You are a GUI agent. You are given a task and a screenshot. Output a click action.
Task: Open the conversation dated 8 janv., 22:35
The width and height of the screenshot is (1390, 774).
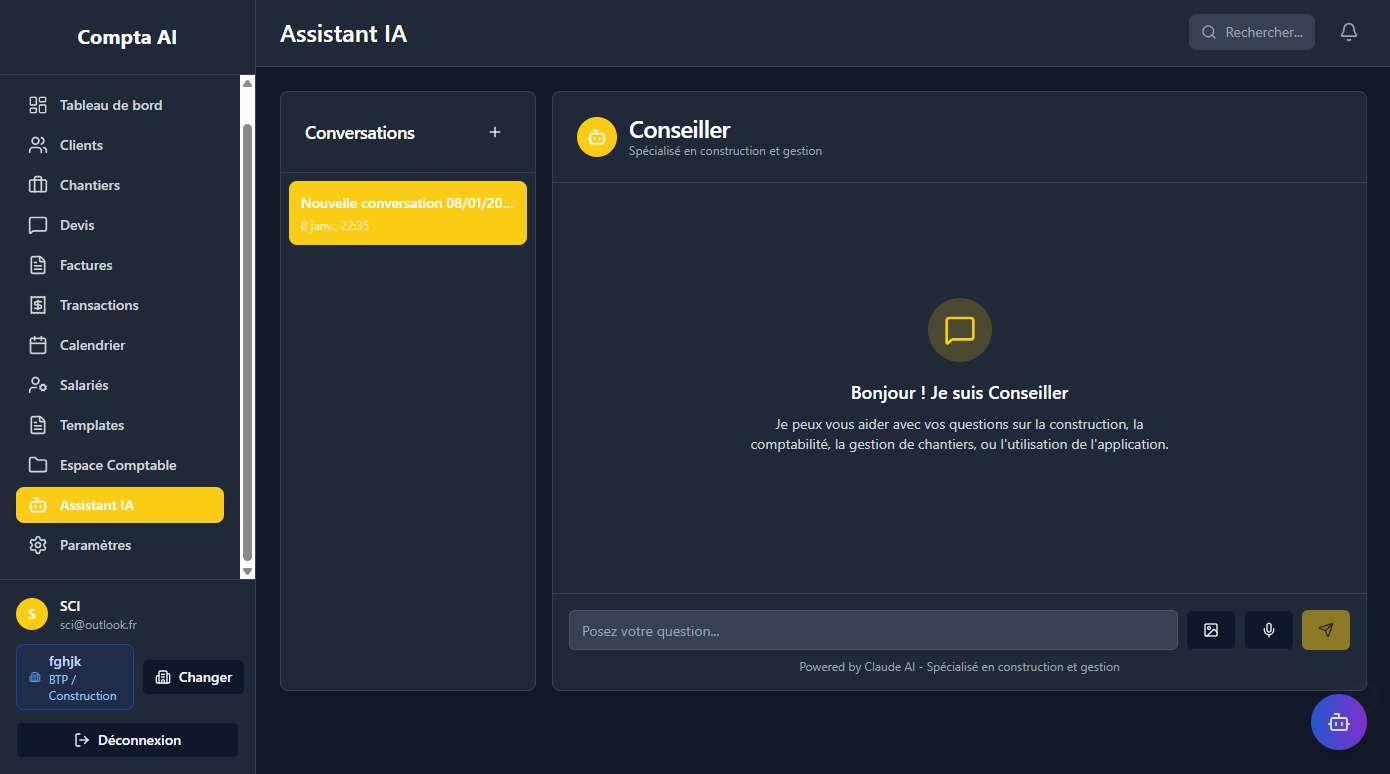click(x=407, y=212)
